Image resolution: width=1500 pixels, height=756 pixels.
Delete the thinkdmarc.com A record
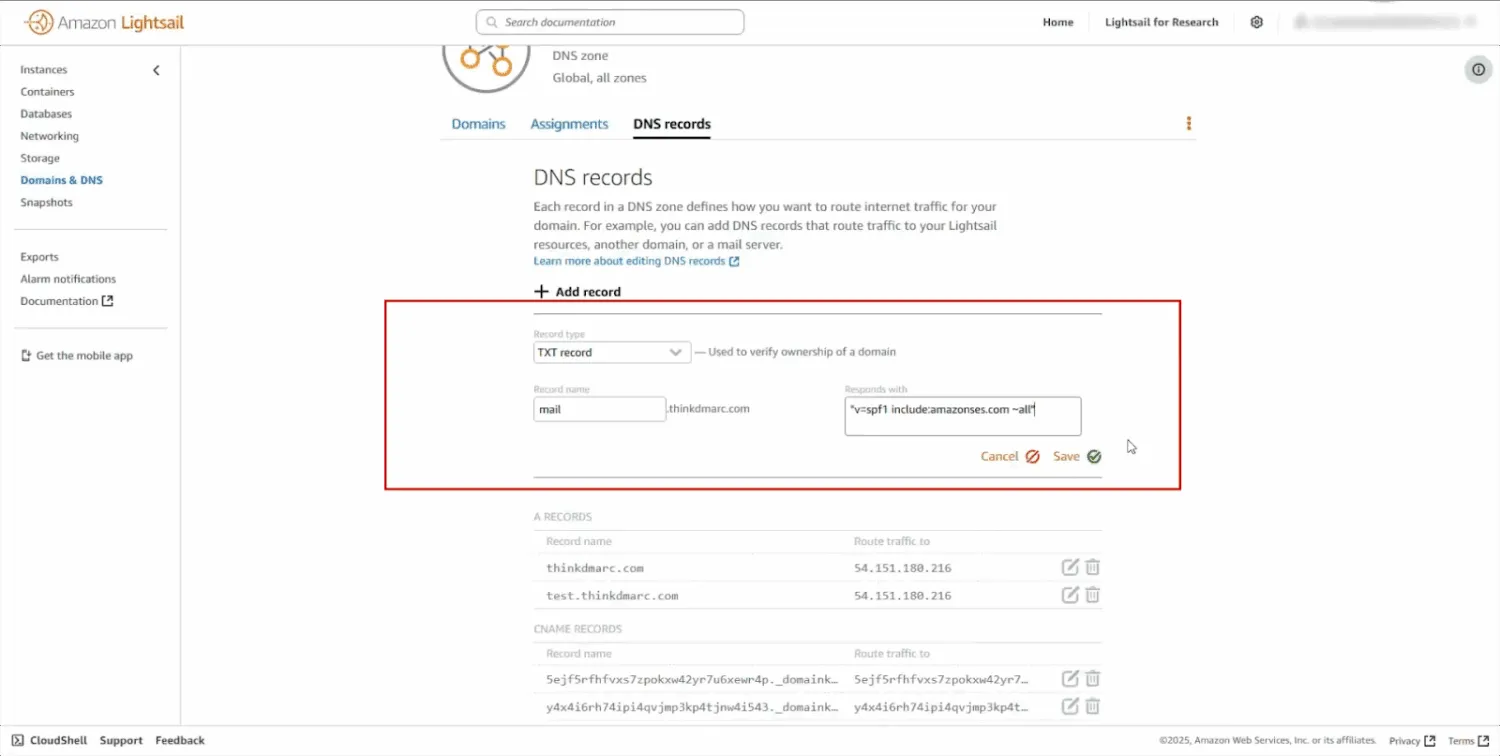(x=1093, y=567)
